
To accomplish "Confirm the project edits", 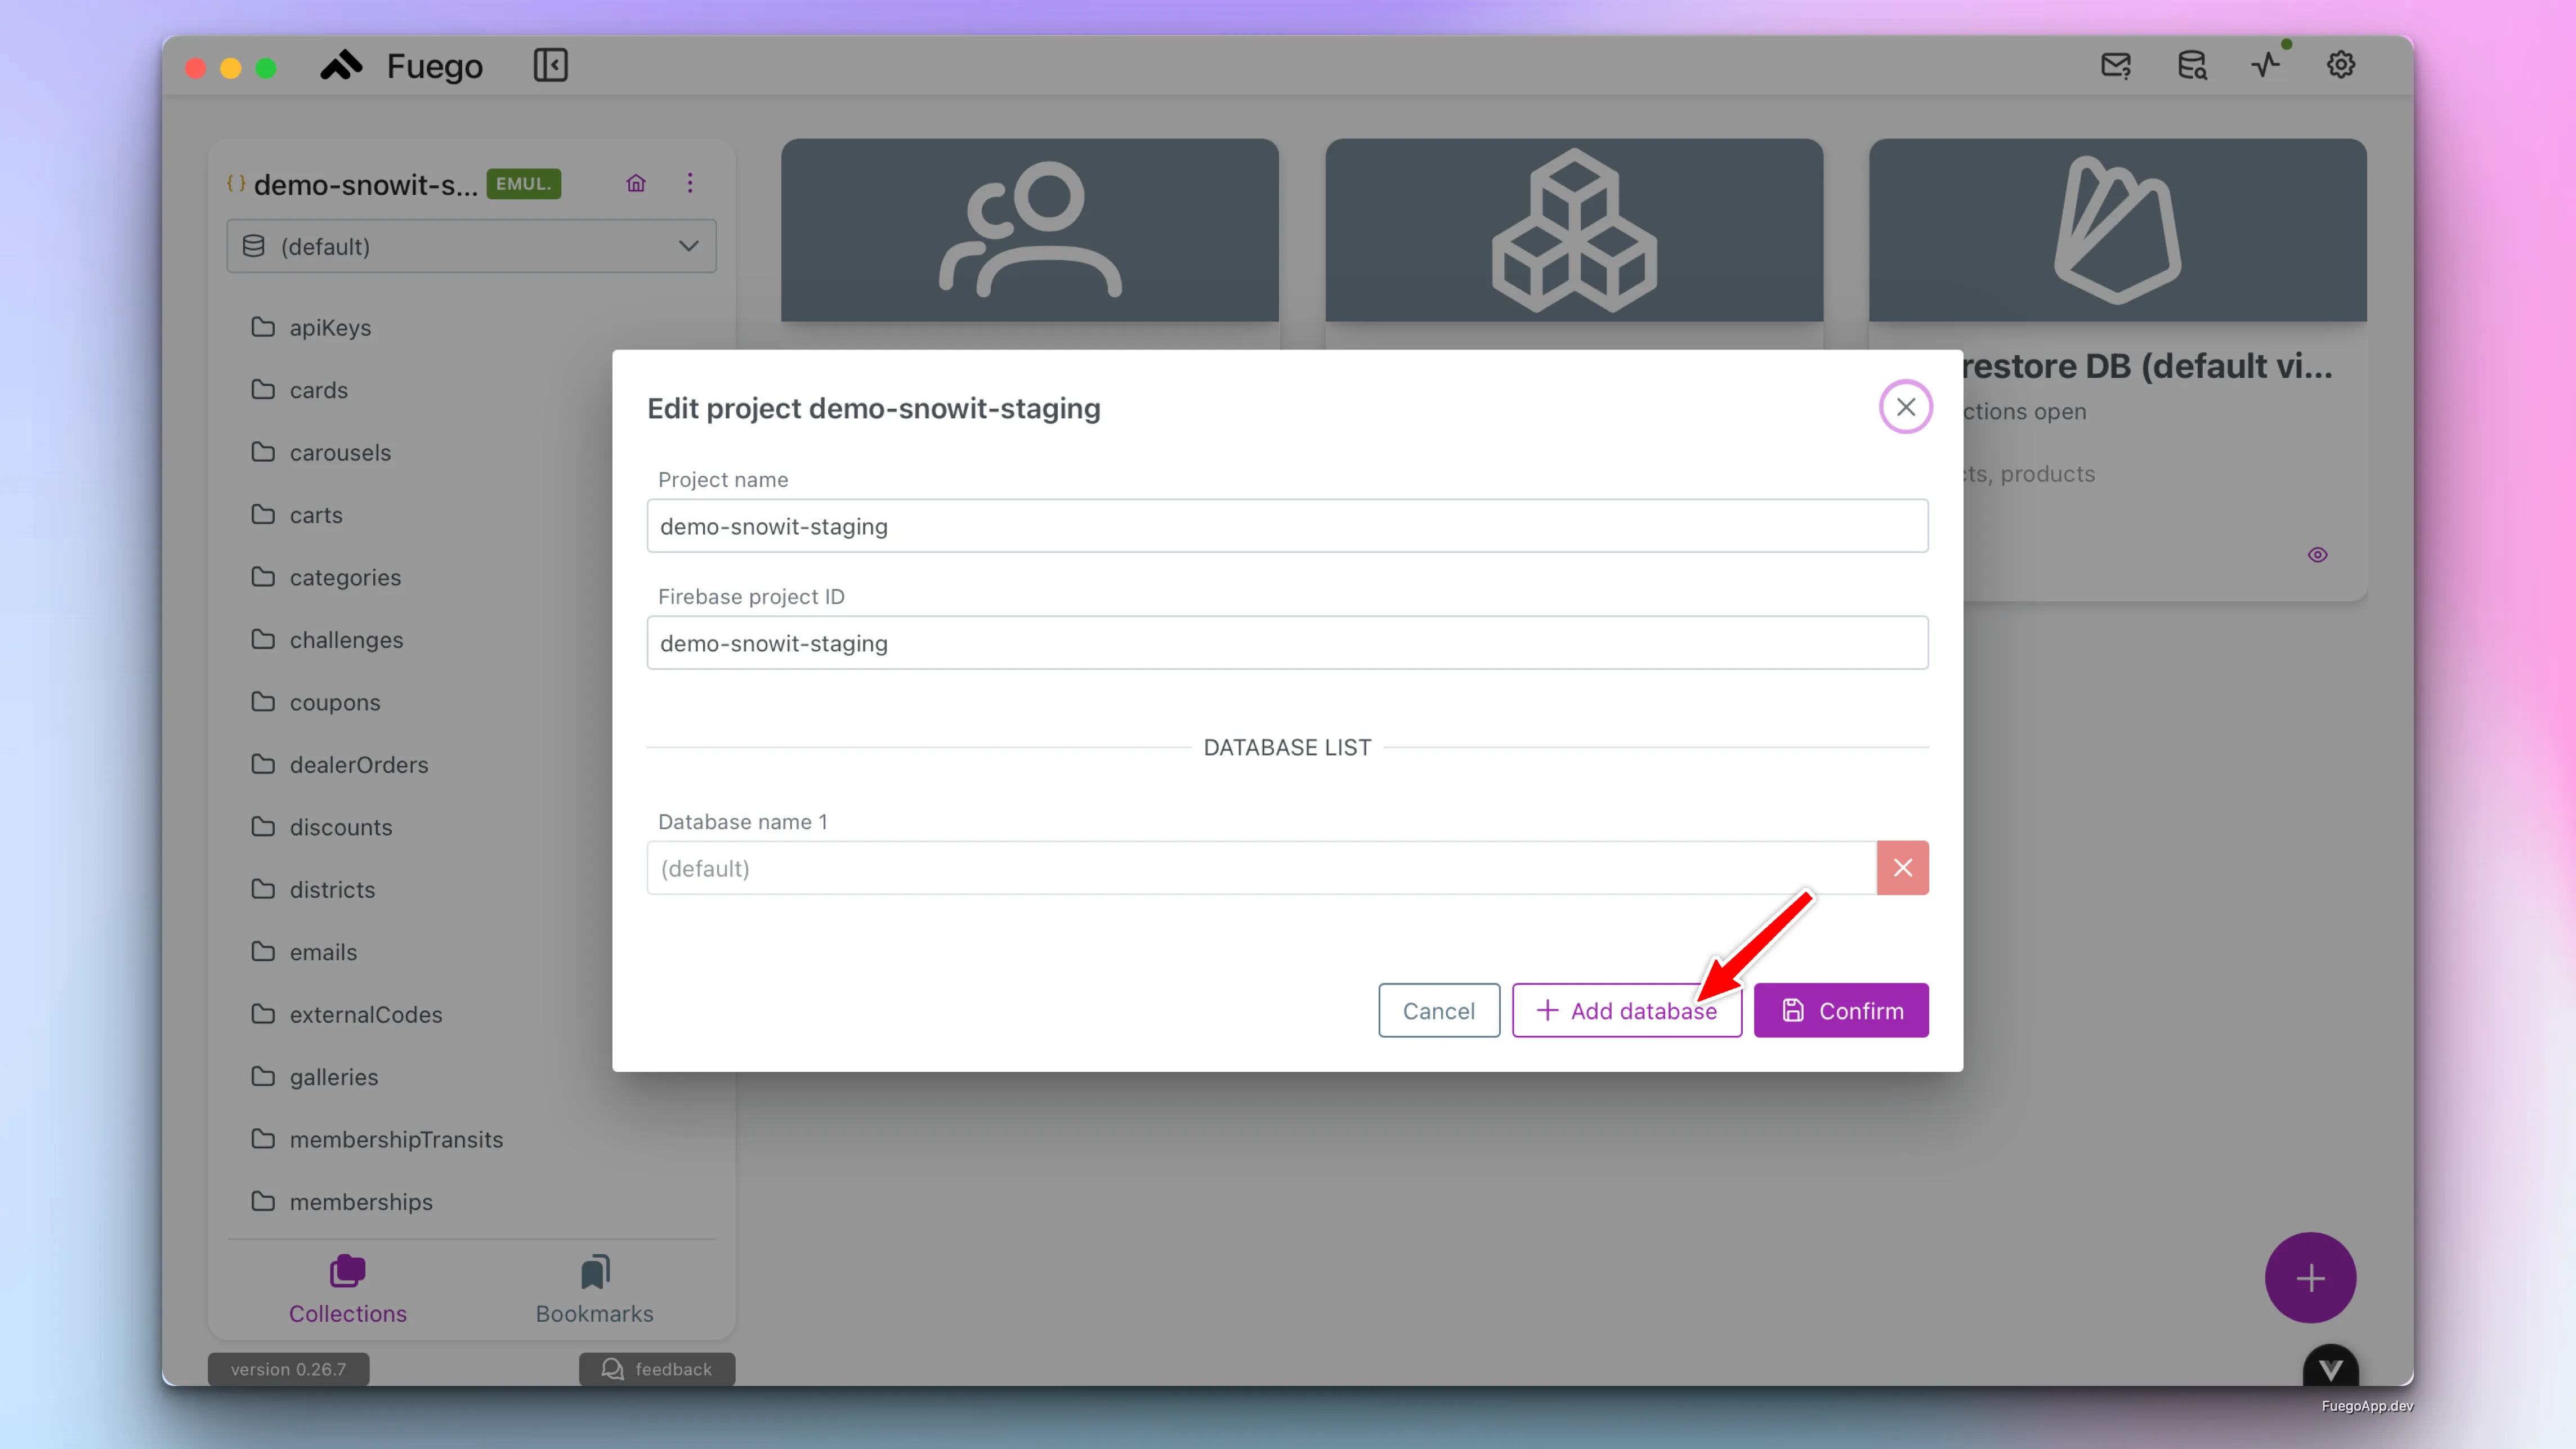I will coord(1841,1010).
